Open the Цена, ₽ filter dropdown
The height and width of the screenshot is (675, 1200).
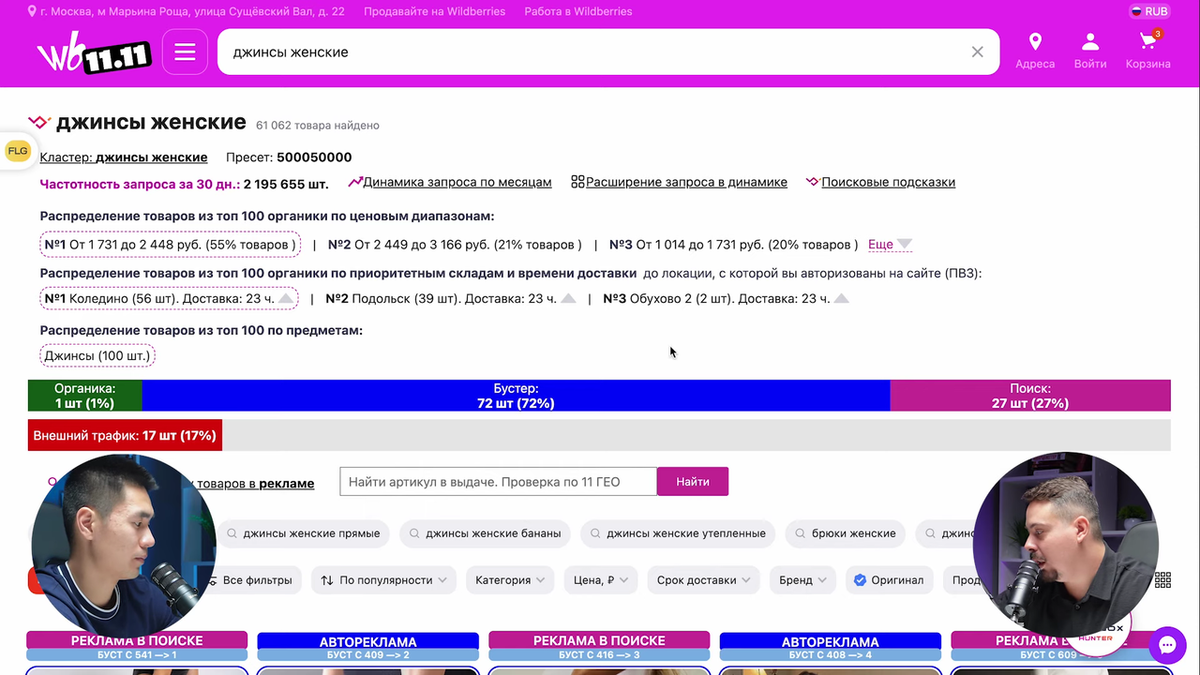point(600,580)
